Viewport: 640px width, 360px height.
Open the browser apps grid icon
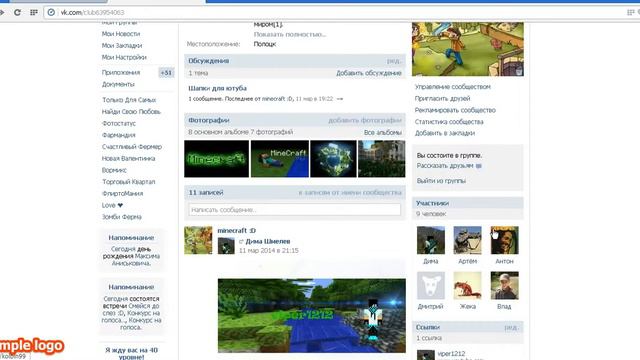pos(34,13)
